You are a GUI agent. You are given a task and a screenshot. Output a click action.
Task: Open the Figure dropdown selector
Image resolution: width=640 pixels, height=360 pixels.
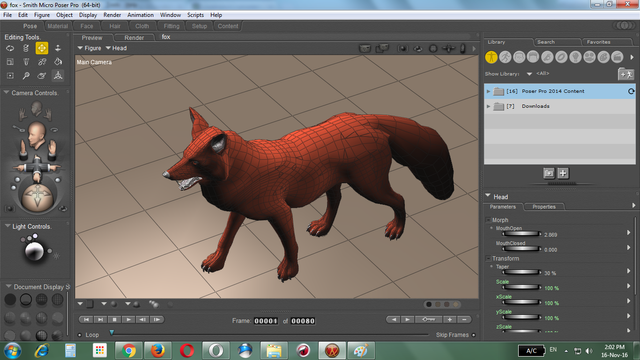(89, 48)
